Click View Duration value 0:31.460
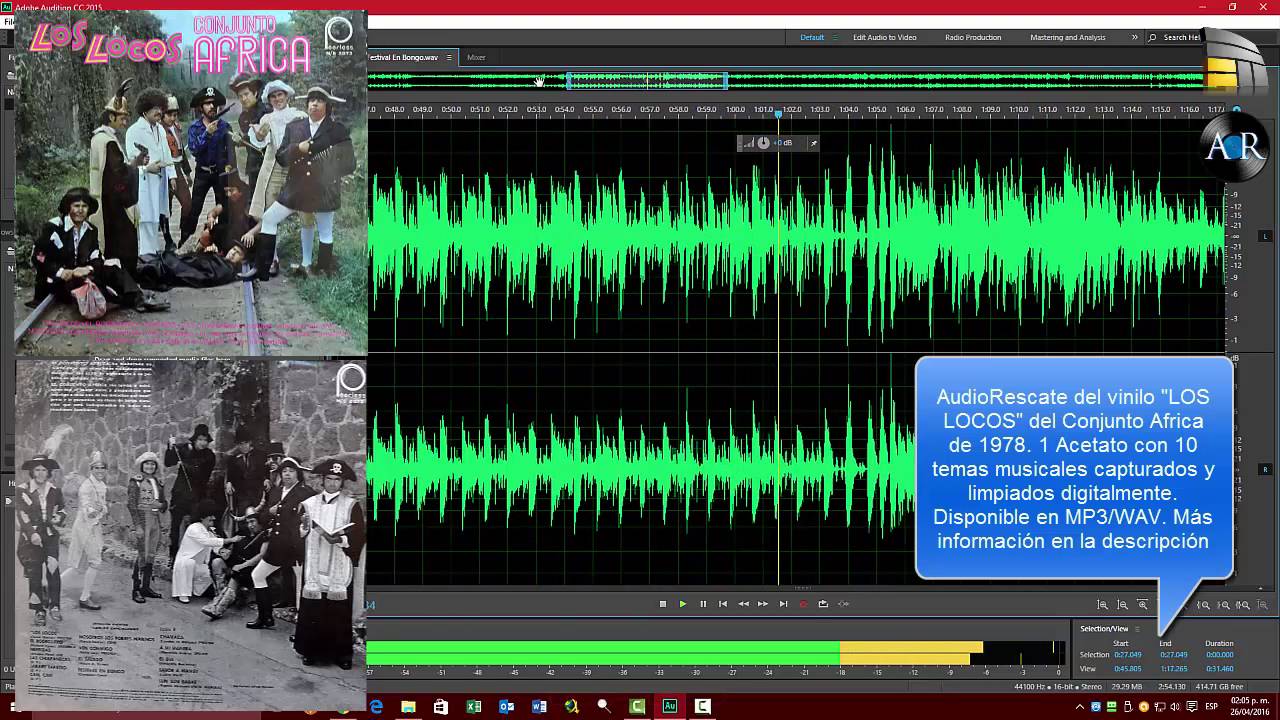The height and width of the screenshot is (720, 1280). [x=1219, y=668]
